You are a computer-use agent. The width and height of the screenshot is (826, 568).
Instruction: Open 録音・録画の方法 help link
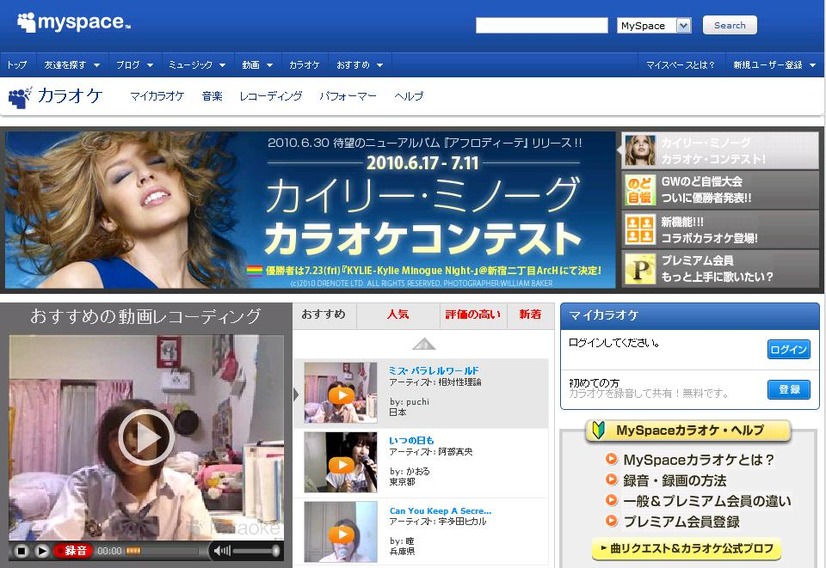tap(675, 480)
